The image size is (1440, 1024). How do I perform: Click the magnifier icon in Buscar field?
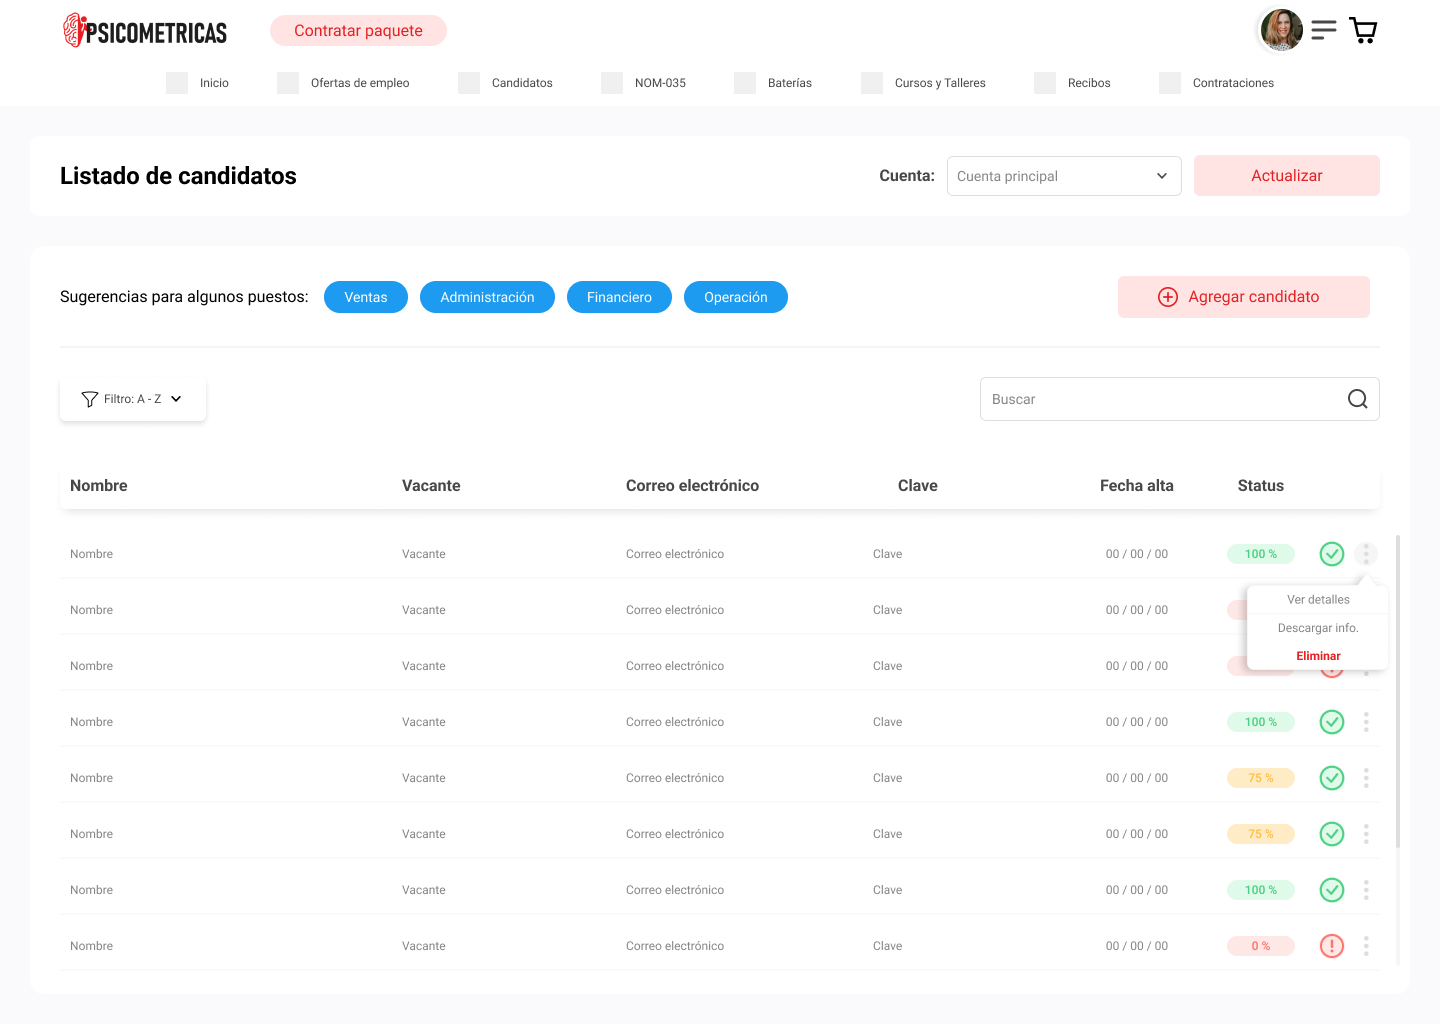tap(1357, 399)
